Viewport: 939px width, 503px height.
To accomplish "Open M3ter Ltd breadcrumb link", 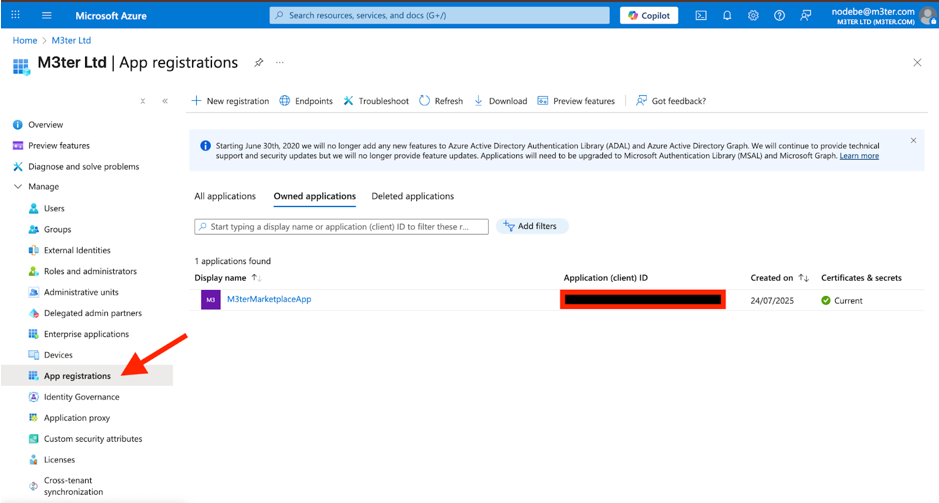I will click(71, 40).
